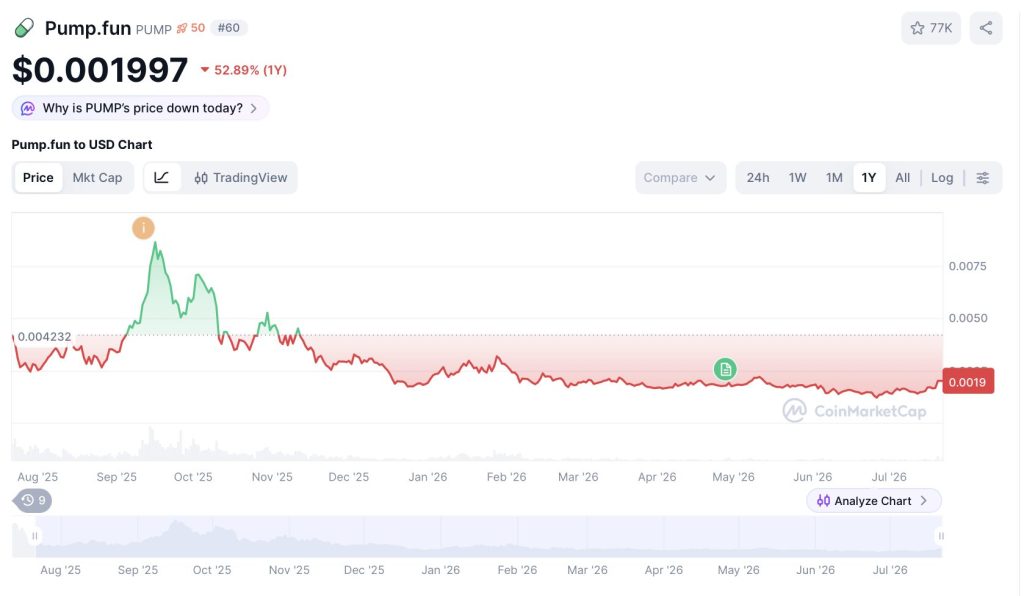
Task: Switch chart to TradingView mode
Action: click(240, 178)
